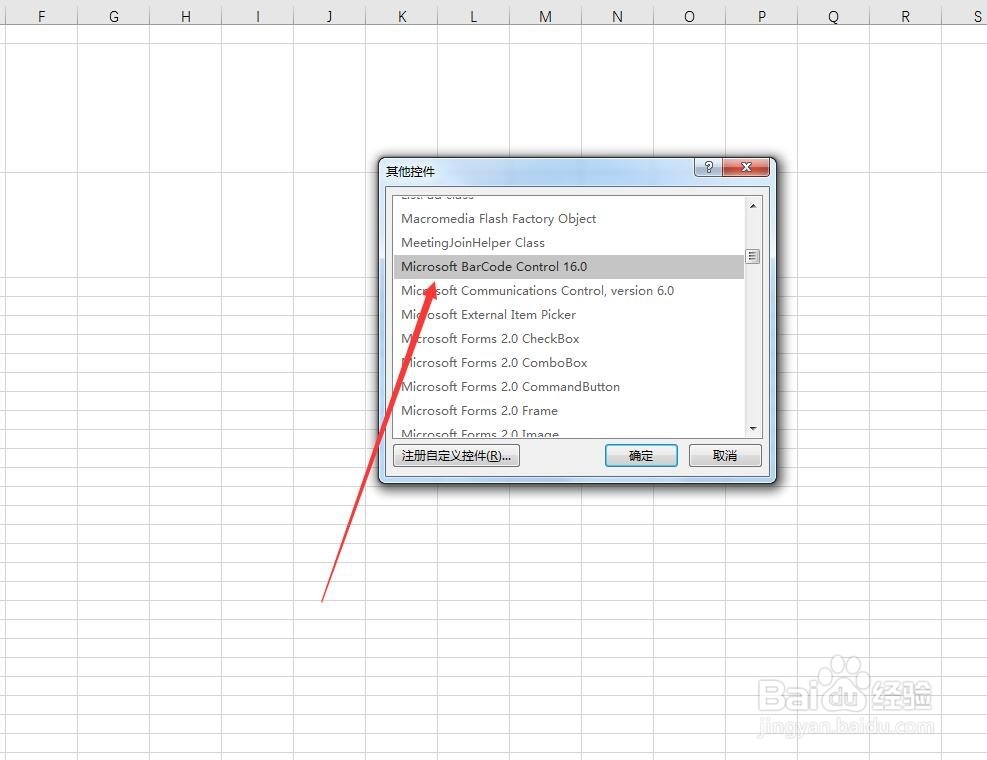Viewport: 987px width, 760px height.
Task: Select Microsoft Forms 2.0 ComboBox
Action: (568, 362)
